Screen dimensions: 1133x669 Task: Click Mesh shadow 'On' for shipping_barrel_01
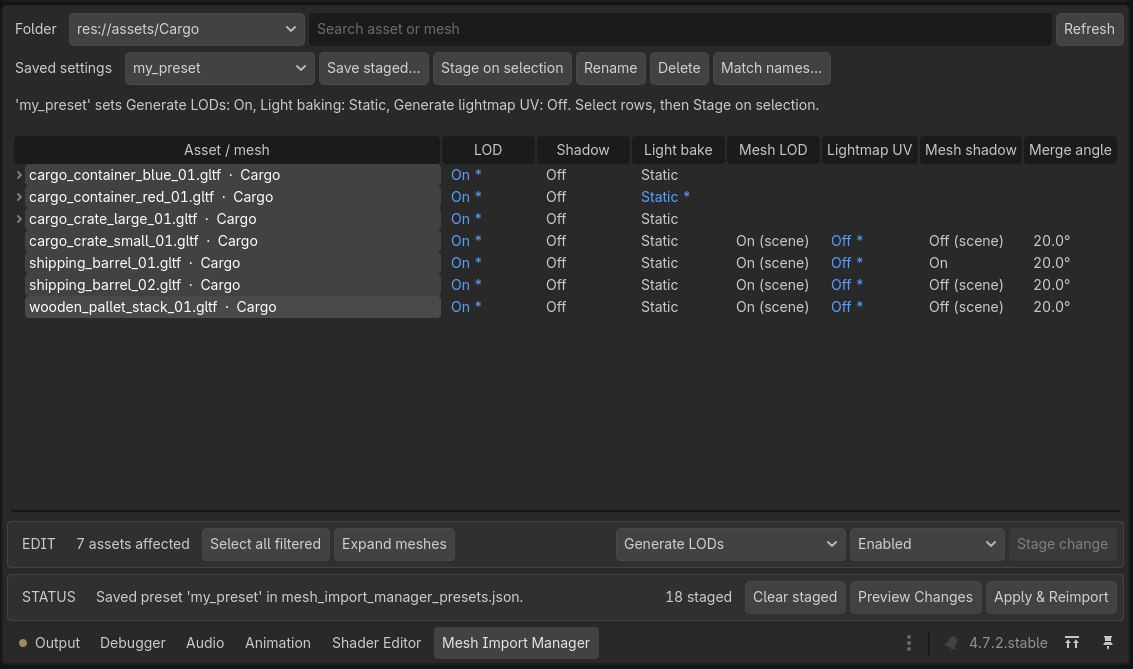tap(938, 263)
